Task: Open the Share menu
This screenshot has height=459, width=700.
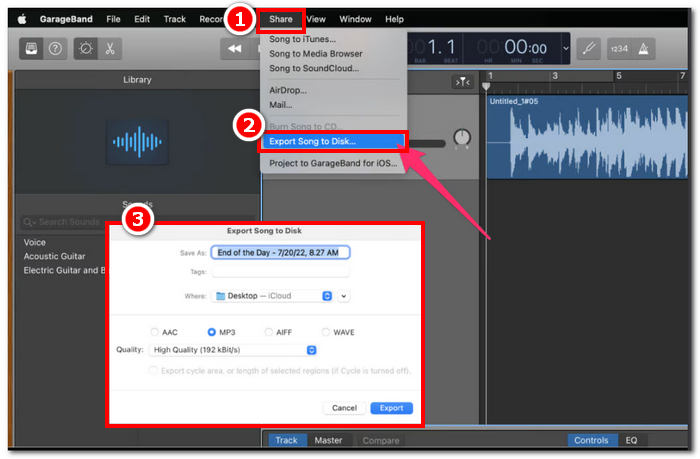Action: tap(281, 19)
